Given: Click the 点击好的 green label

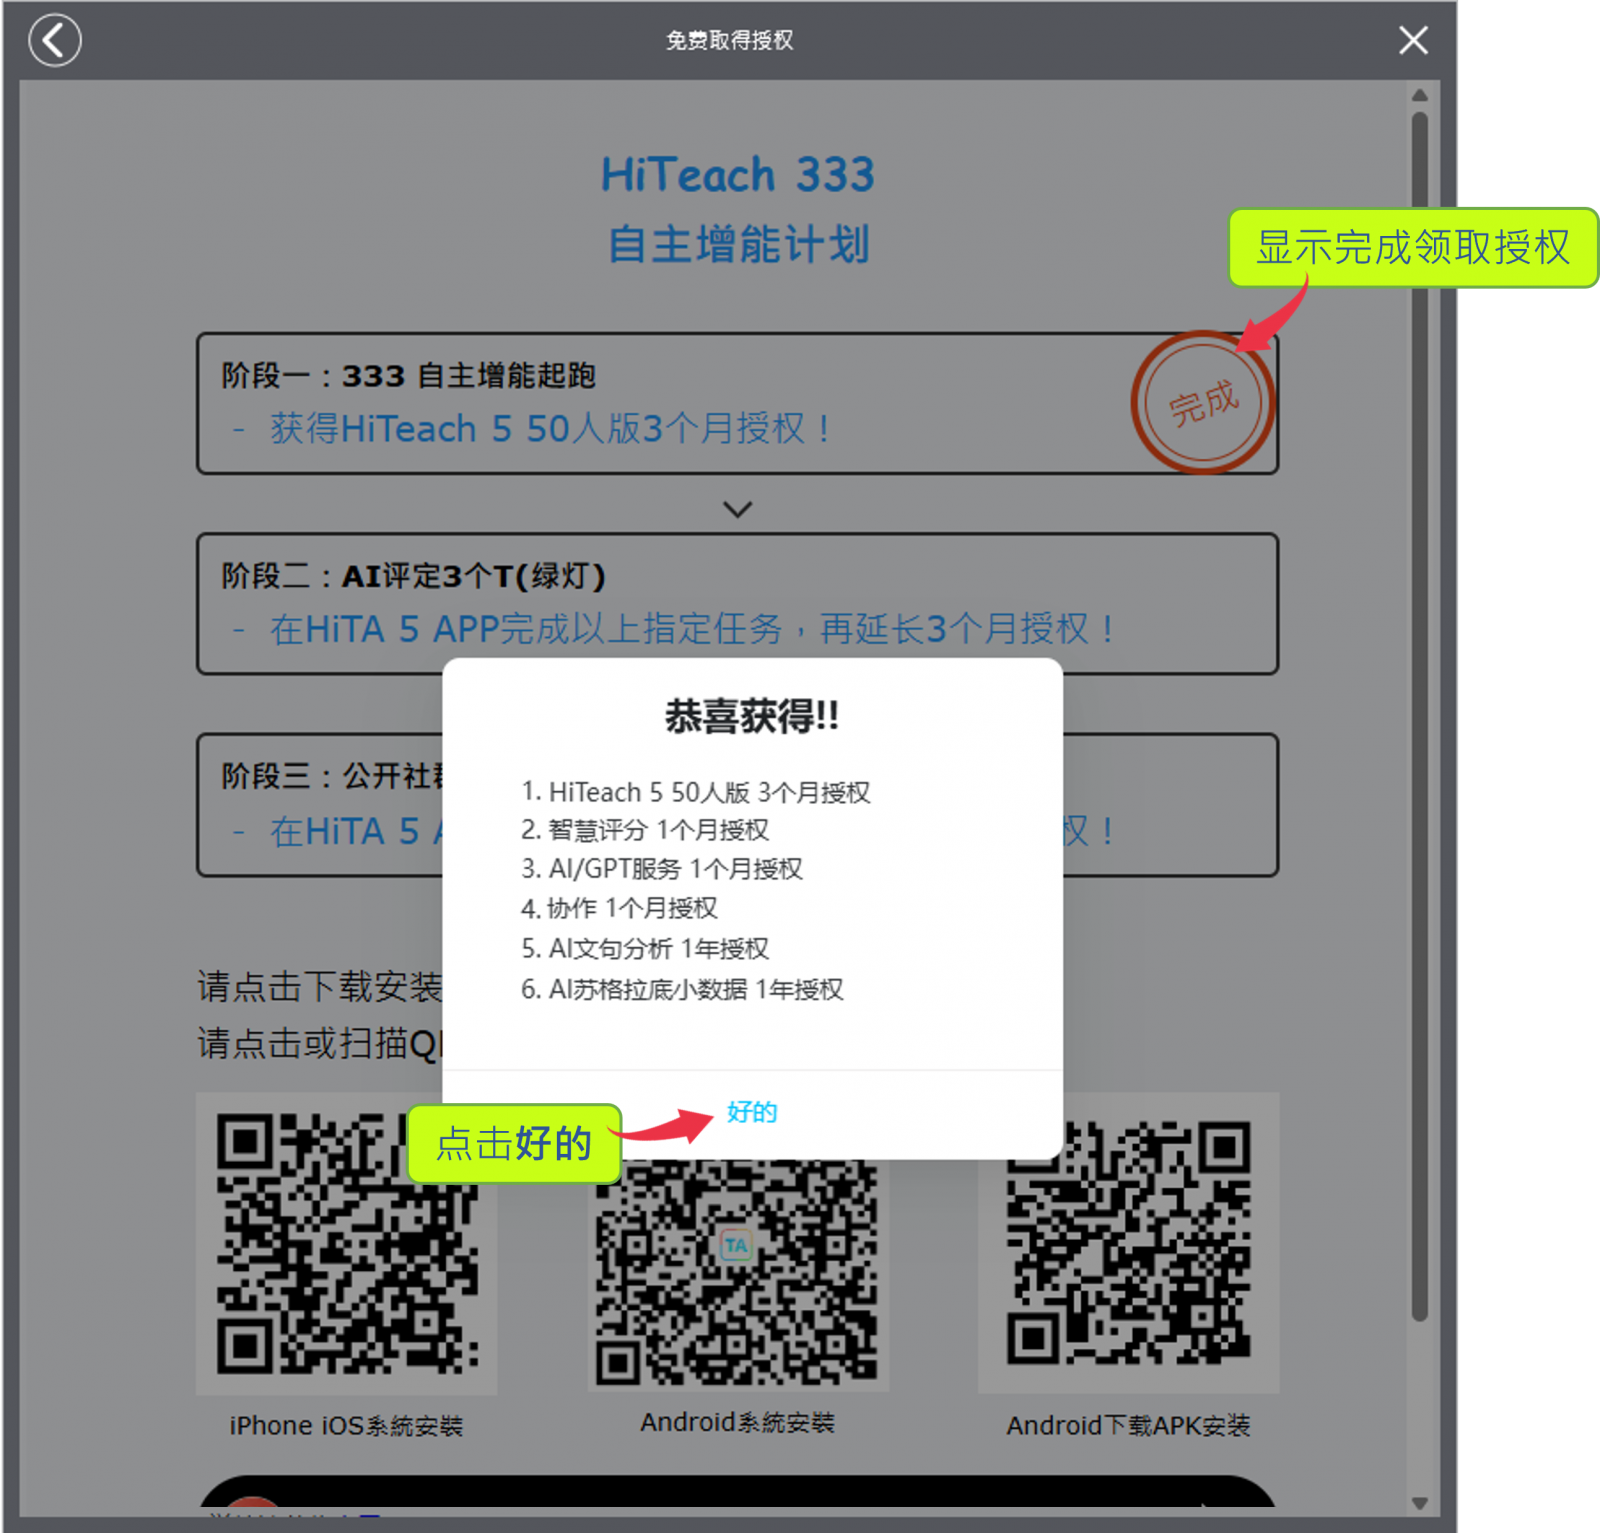Looking at the screenshot, I should (x=513, y=1143).
